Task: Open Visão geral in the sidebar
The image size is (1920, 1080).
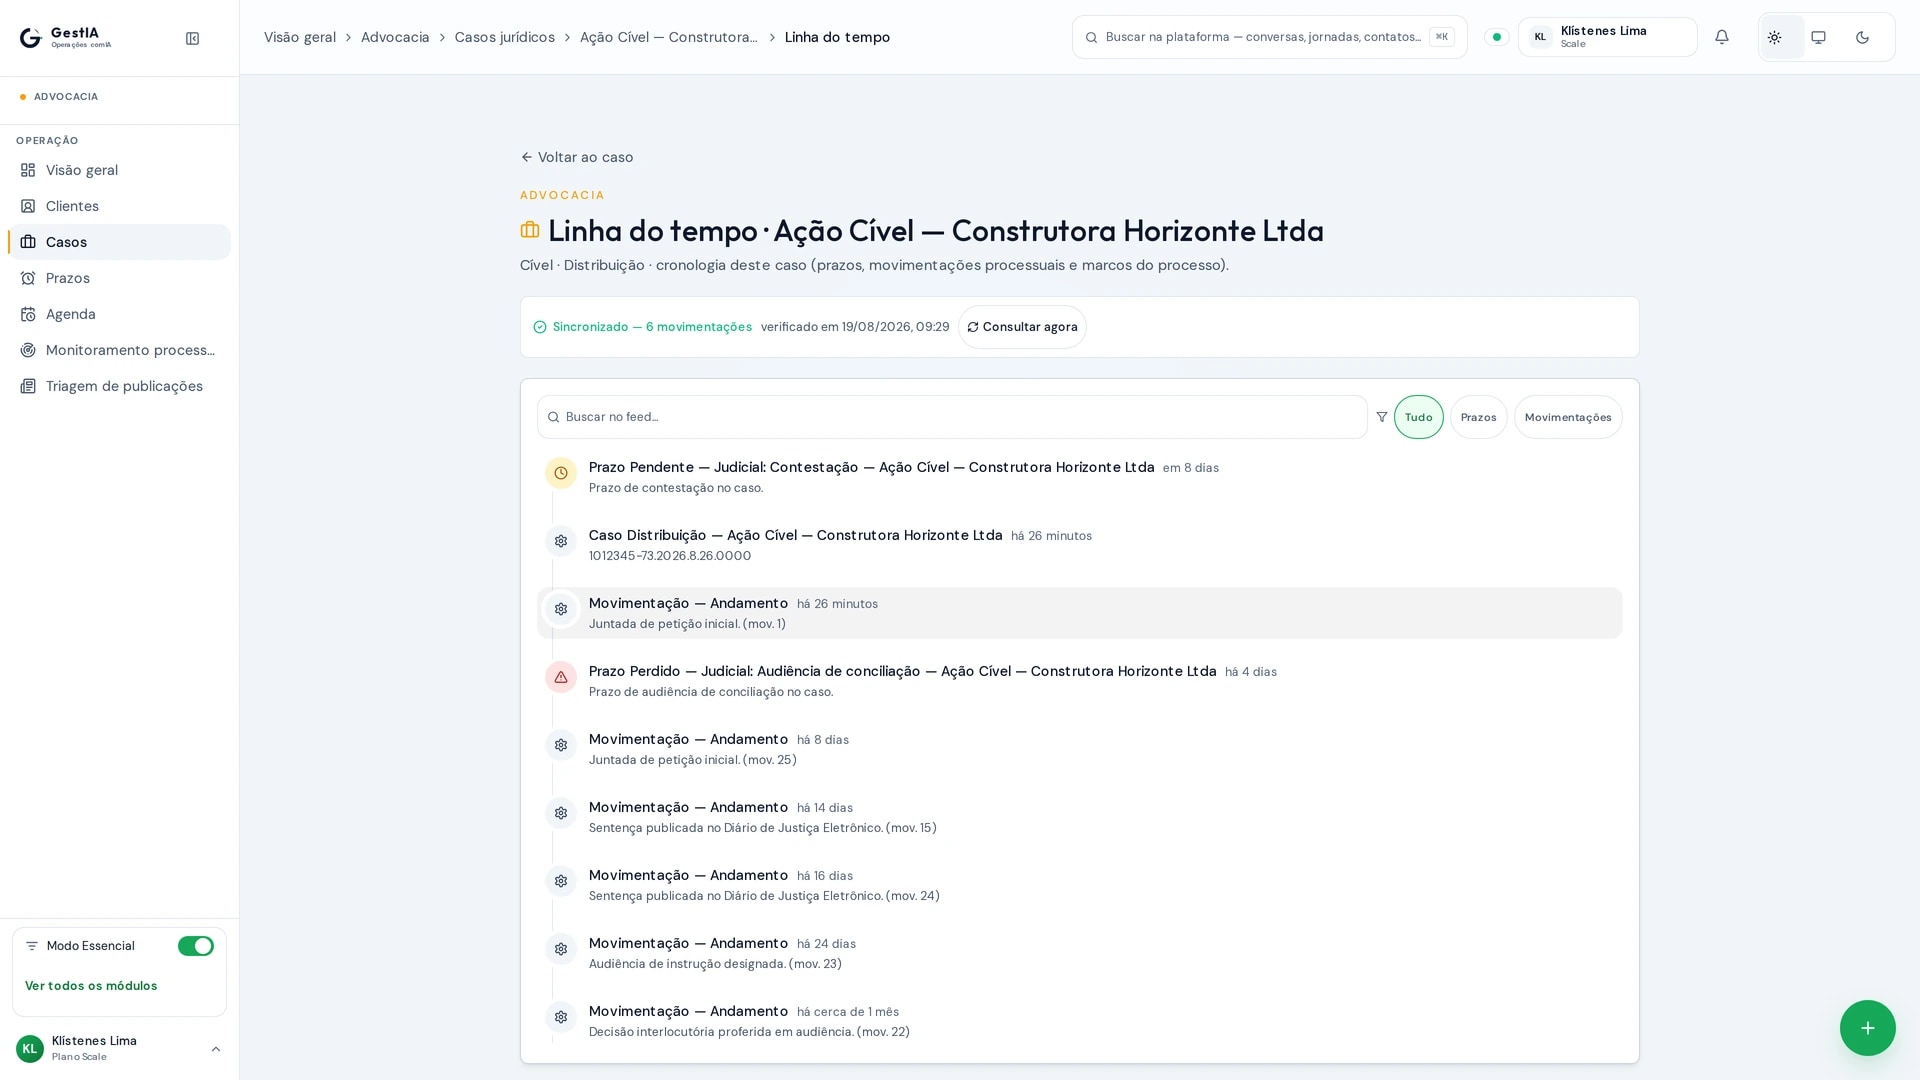Action: tap(119, 170)
